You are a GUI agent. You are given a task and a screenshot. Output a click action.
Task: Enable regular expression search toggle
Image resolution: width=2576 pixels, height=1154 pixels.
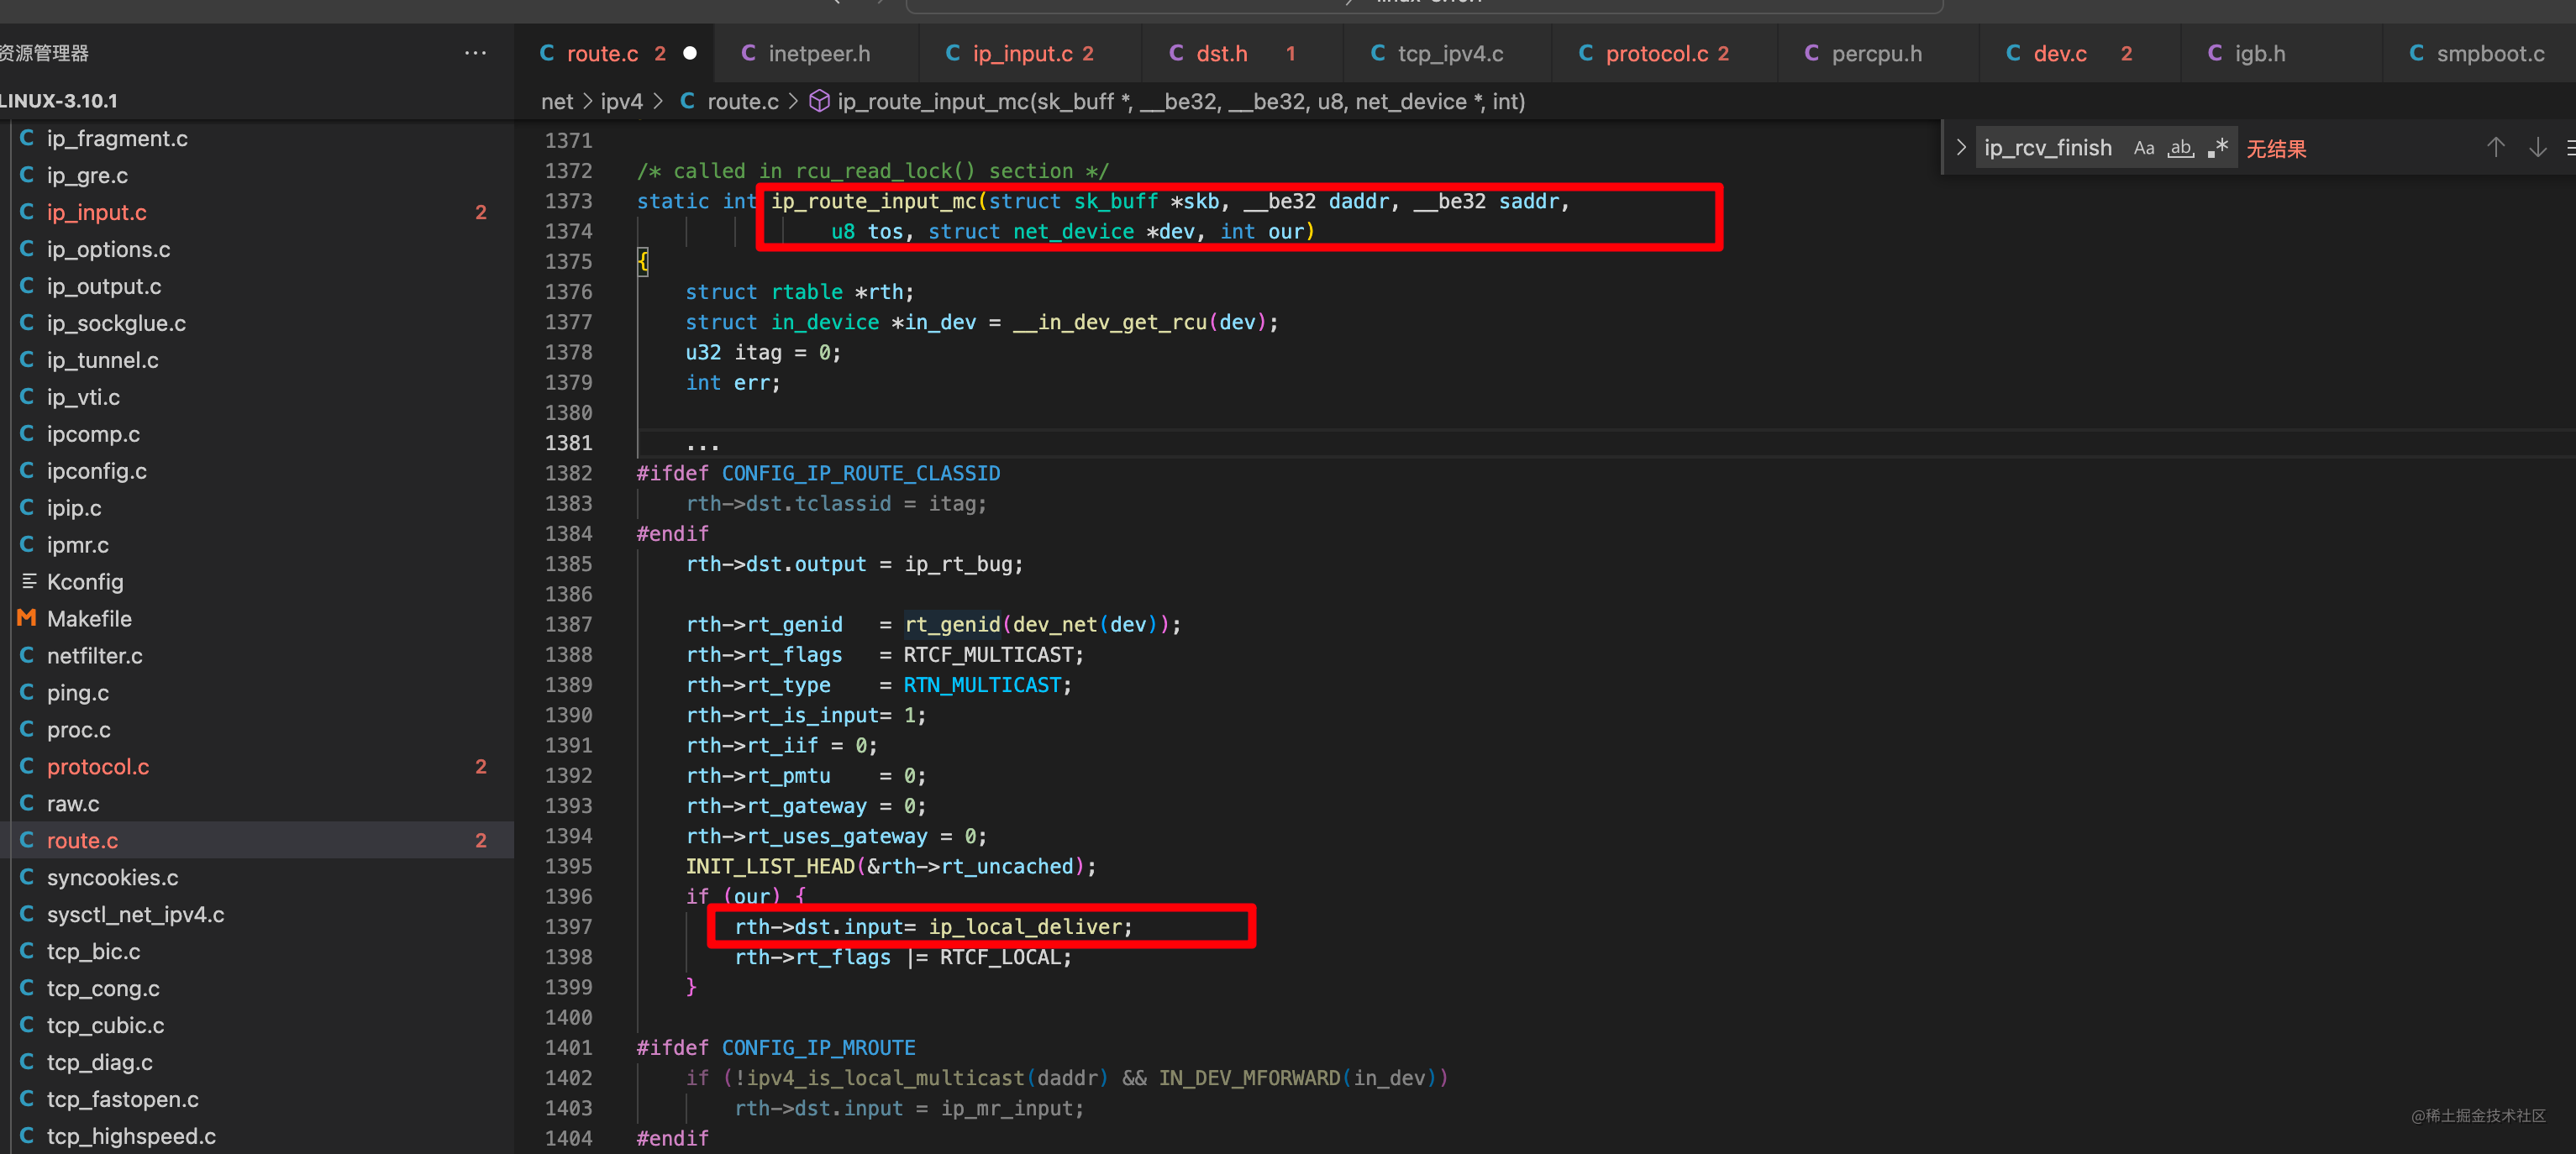click(x=2217, y=148)
